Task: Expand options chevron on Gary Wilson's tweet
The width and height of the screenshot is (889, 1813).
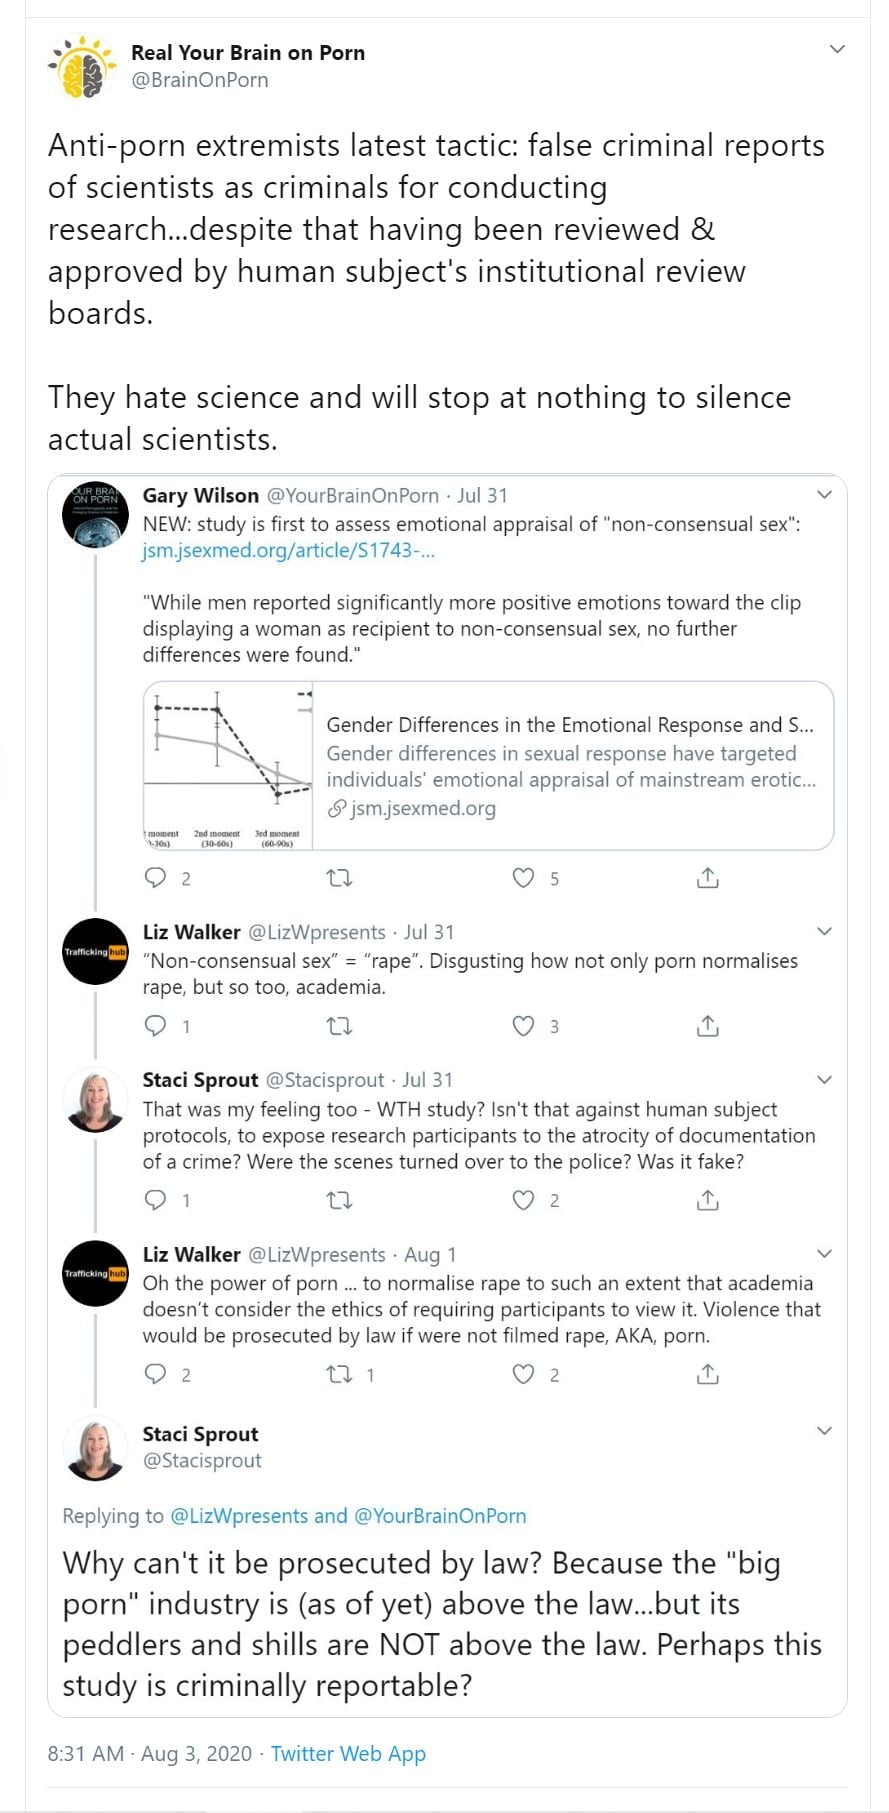Action: 824,494
